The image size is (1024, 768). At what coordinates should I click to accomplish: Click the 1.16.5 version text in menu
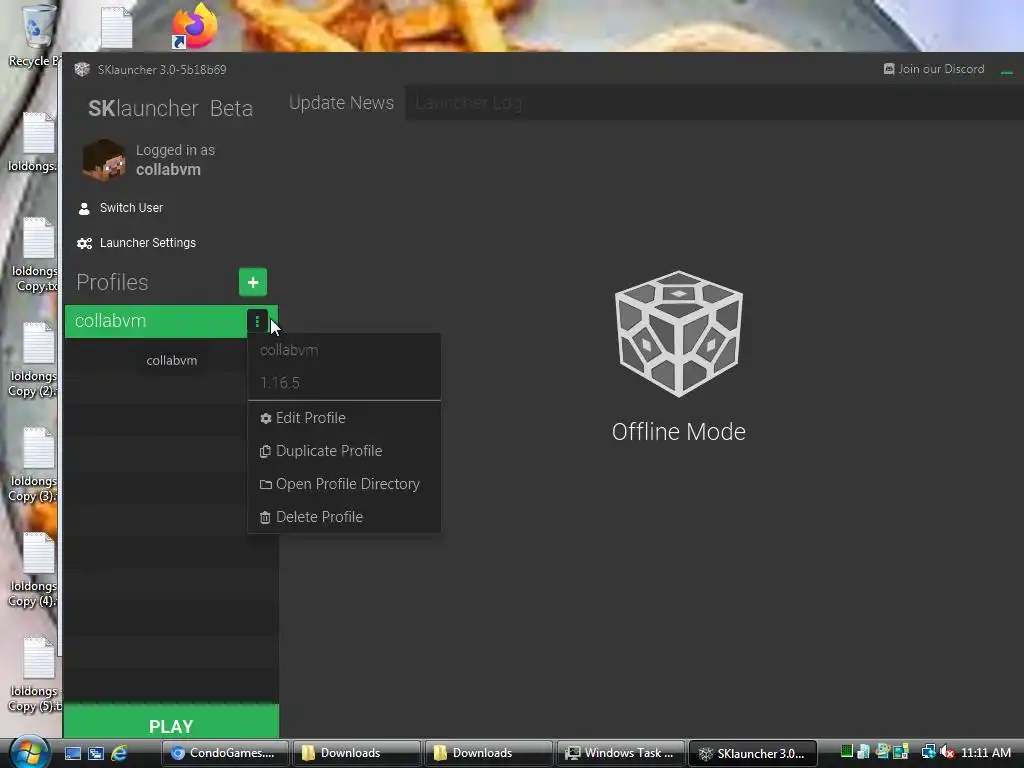[280, 383]
